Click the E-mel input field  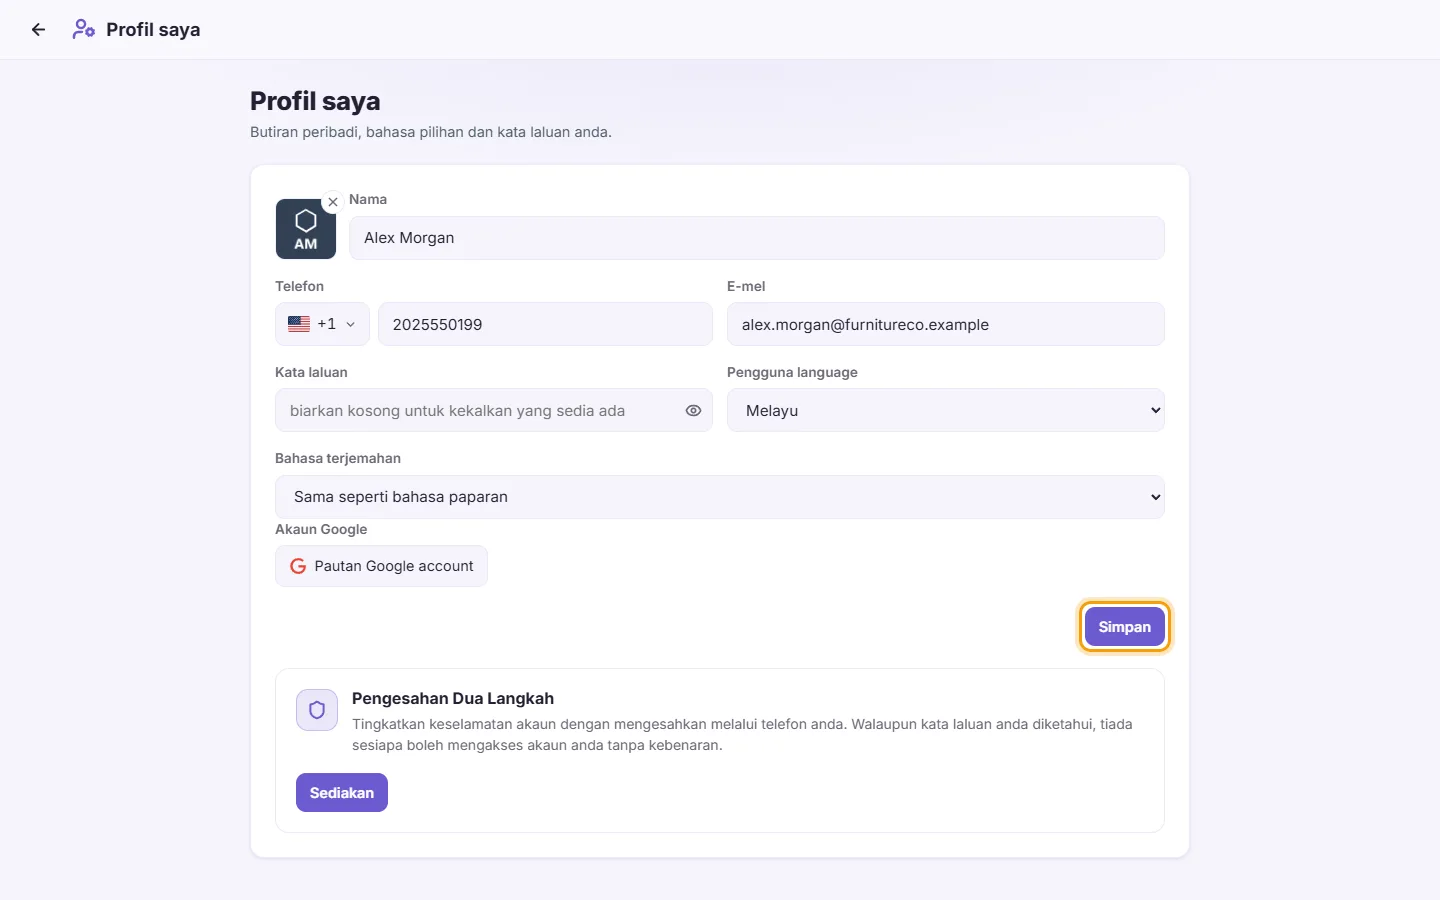[x=946, y=324]
